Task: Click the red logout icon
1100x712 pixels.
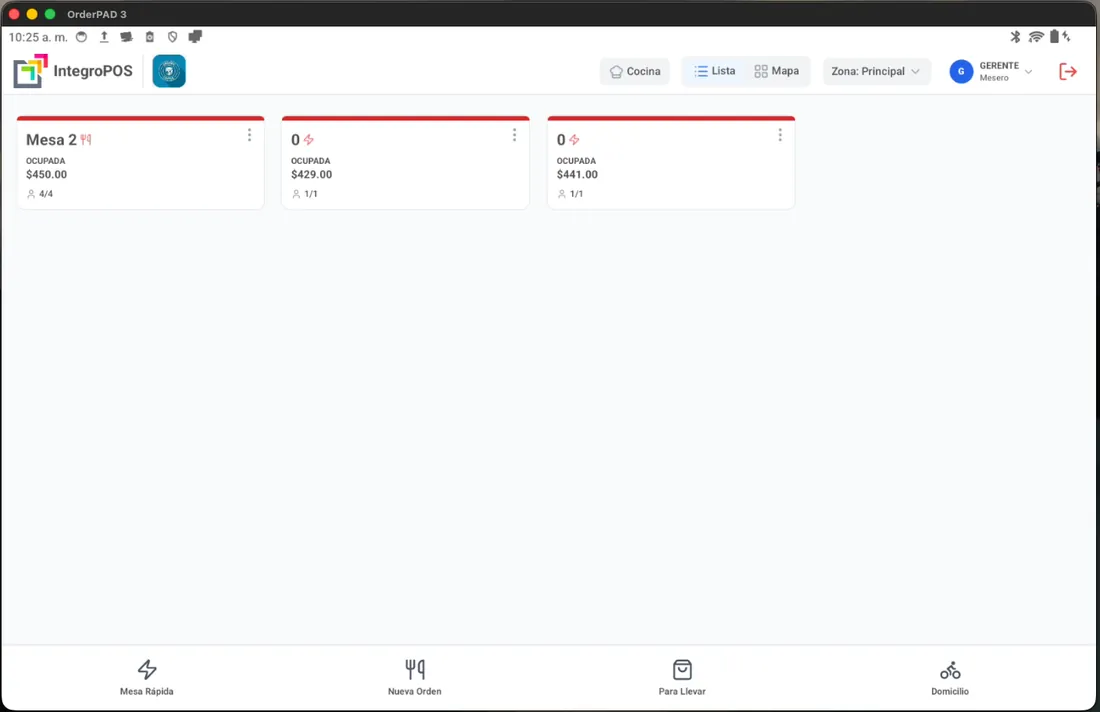Action: coord(1068,72)
